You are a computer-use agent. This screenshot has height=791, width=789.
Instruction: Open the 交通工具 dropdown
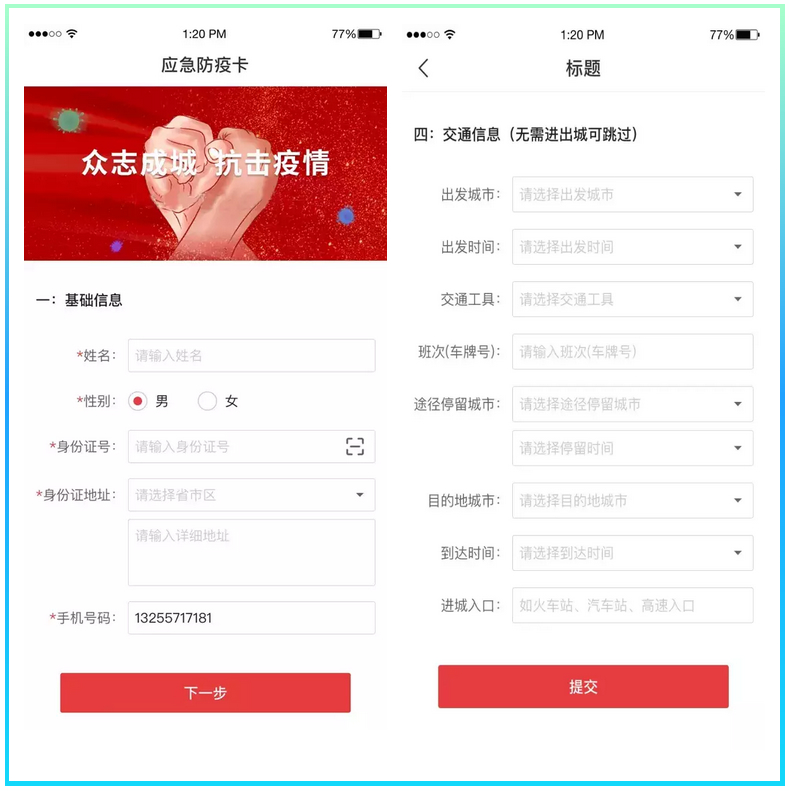pyautogui.click(x=633, y=299)
